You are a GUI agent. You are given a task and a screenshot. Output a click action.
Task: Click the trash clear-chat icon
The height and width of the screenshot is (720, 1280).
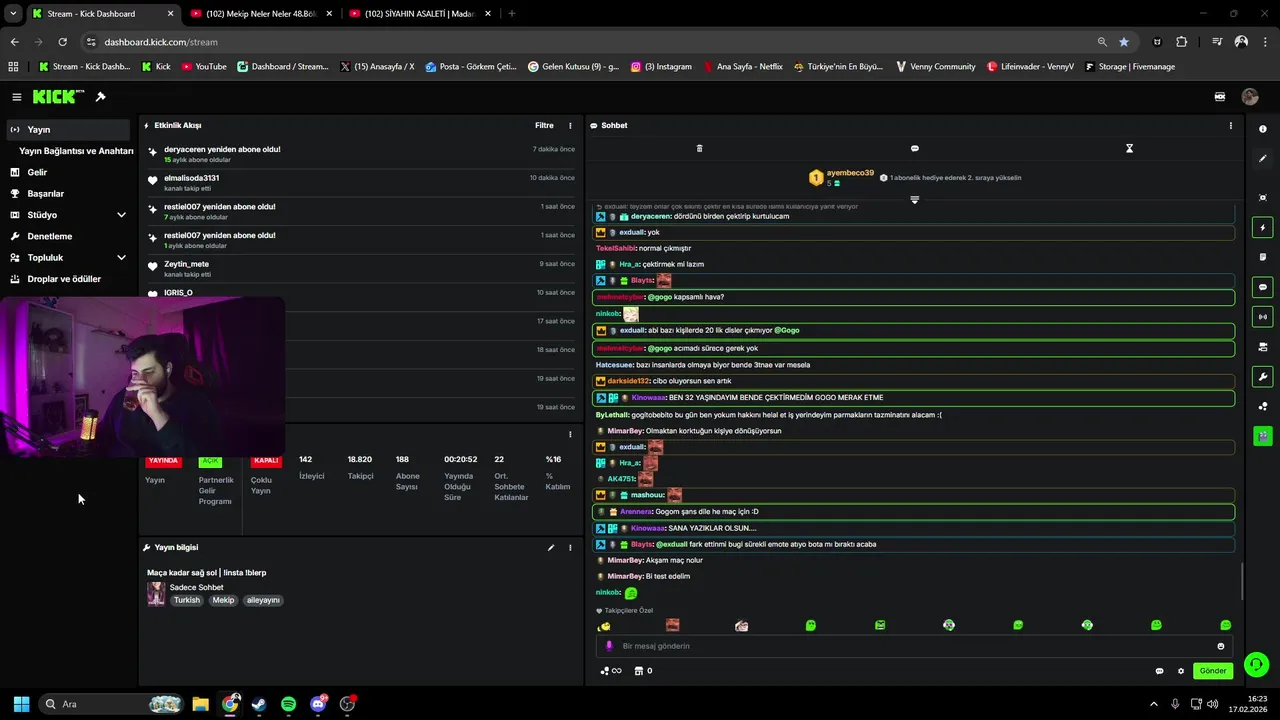(x=699, y=148)
